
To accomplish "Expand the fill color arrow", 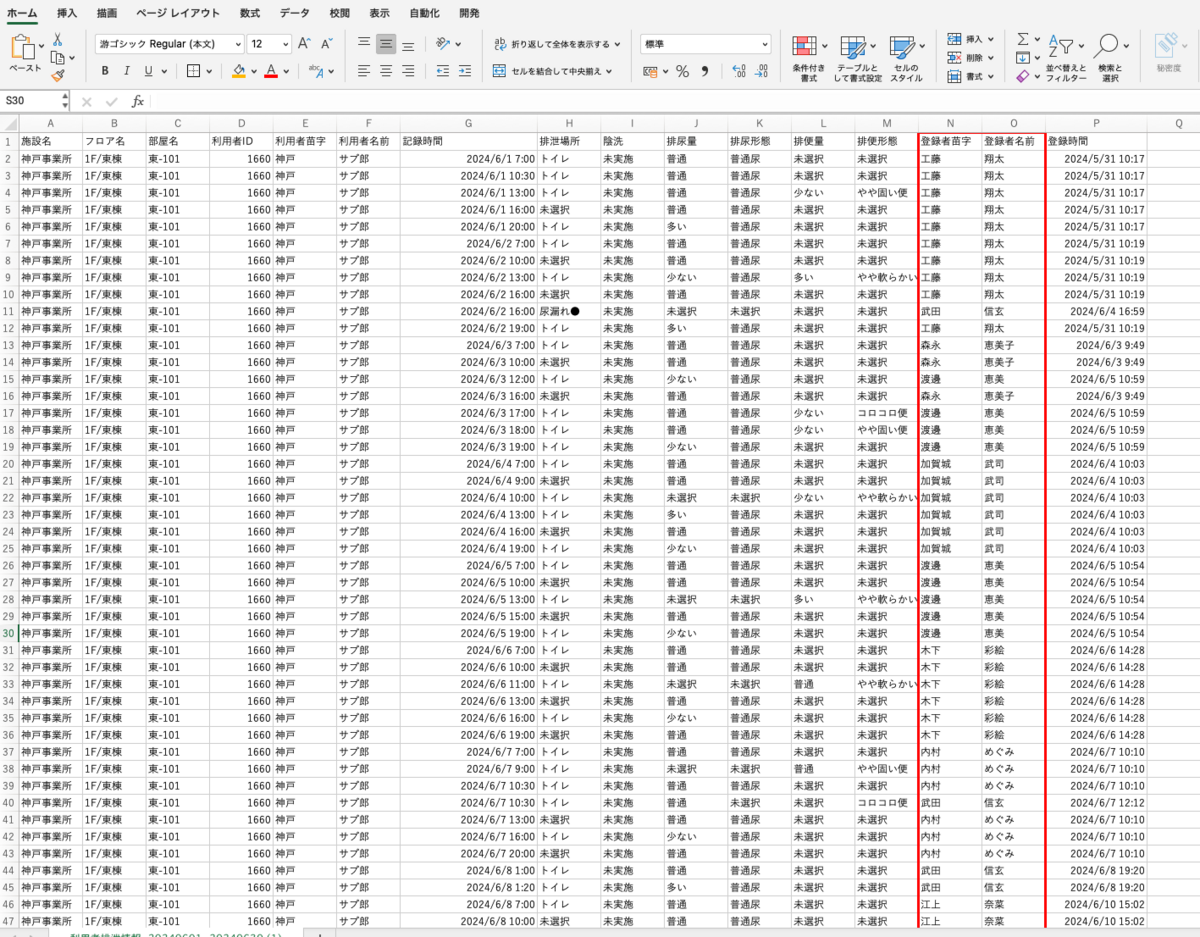I will click(x=255, y=71).
